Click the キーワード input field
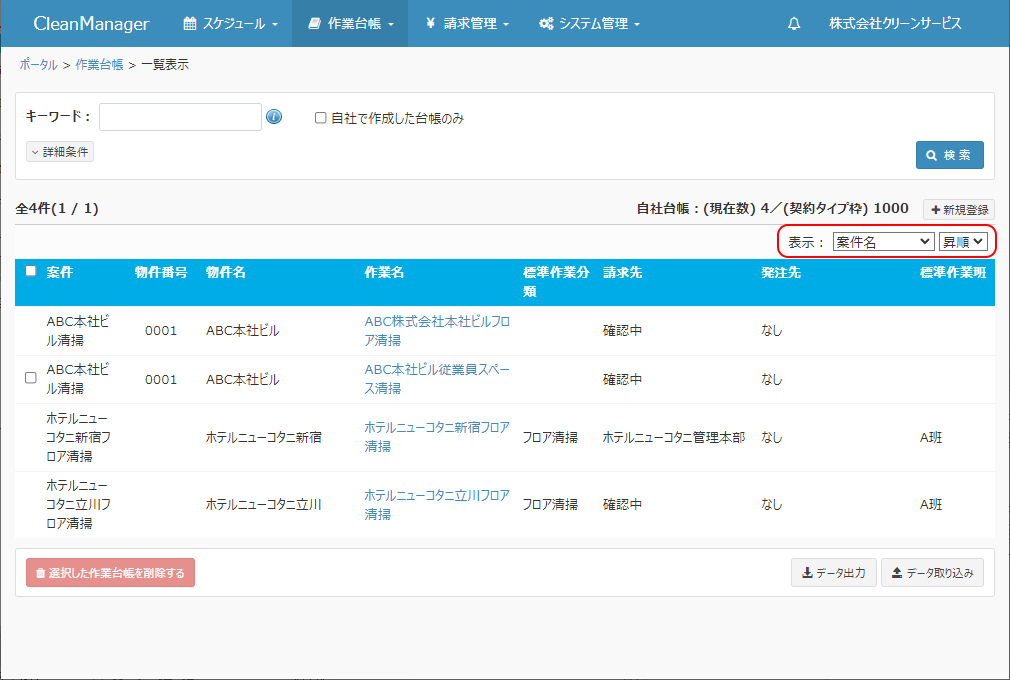 click(180, 117)
